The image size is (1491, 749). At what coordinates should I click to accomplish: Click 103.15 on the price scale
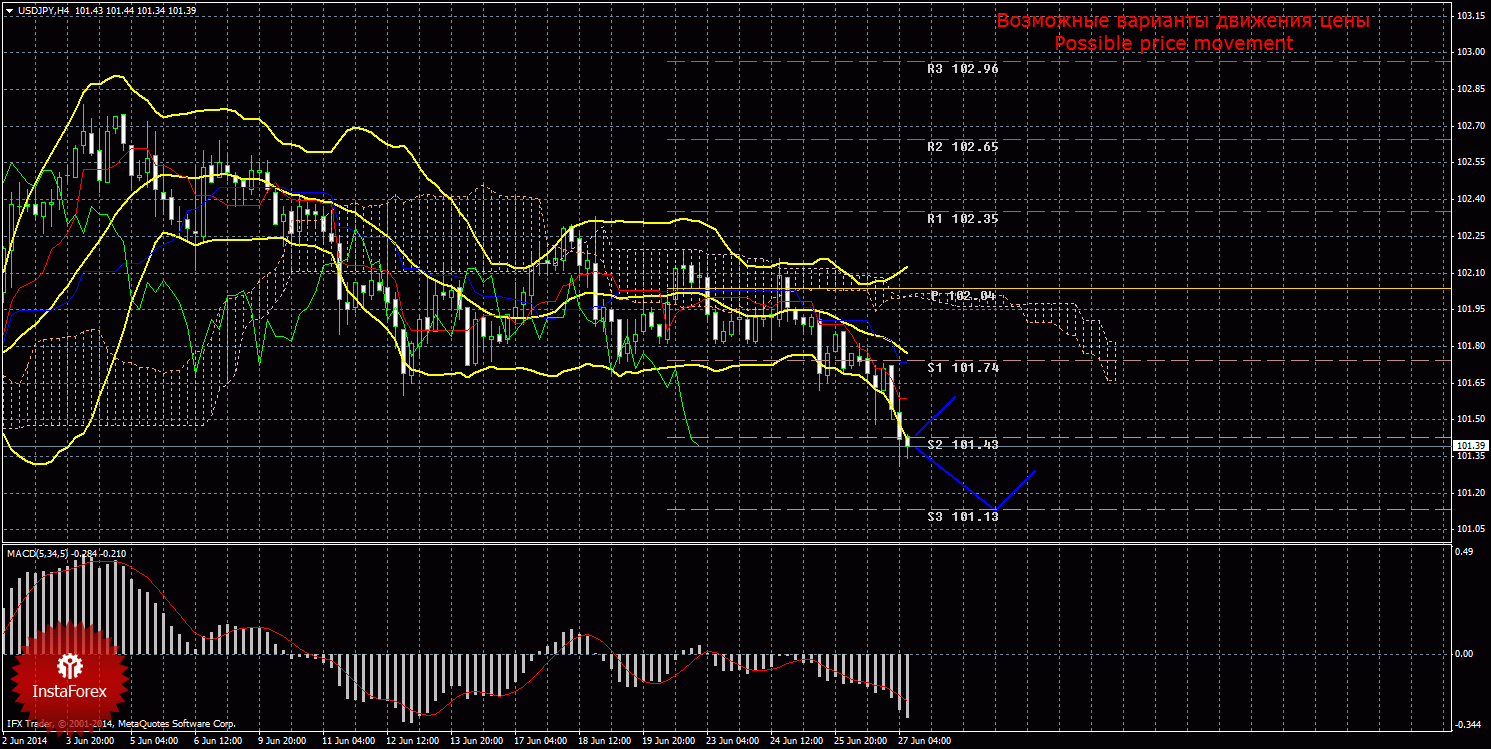1469,16
